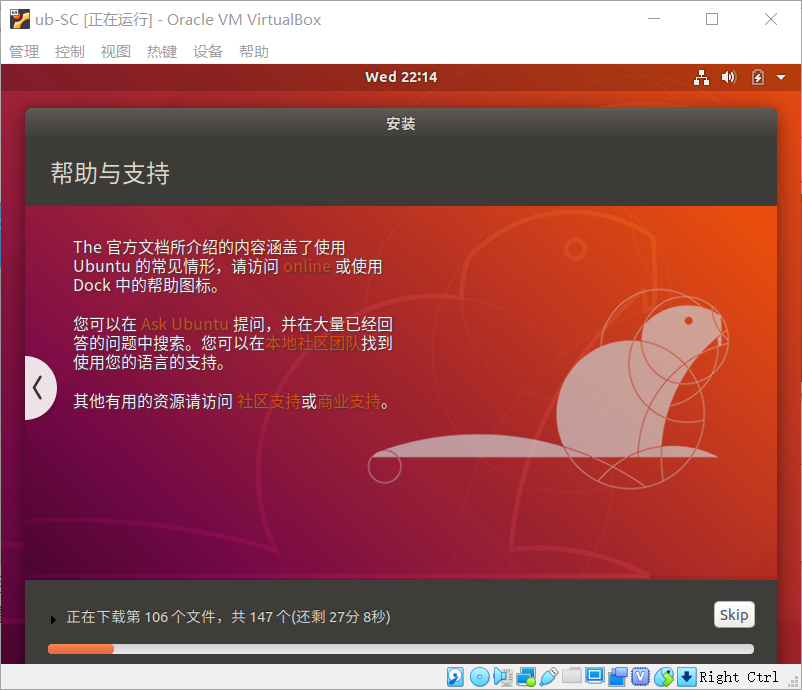Select the mouse integration status icon
802x690 pixels.
664,677
